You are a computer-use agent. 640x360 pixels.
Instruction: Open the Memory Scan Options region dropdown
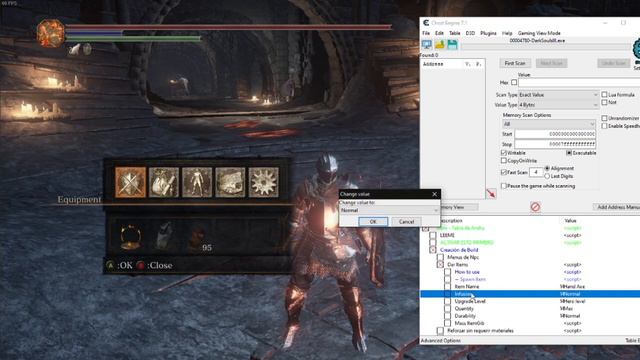[549, 124]
